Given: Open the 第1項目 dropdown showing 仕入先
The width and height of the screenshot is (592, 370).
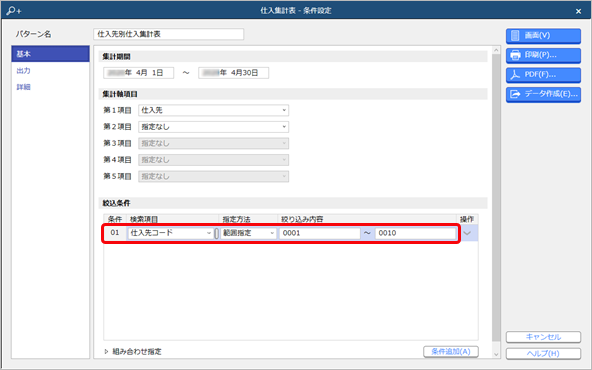Looking at the screenshot, I should click(x=214, y=110).
